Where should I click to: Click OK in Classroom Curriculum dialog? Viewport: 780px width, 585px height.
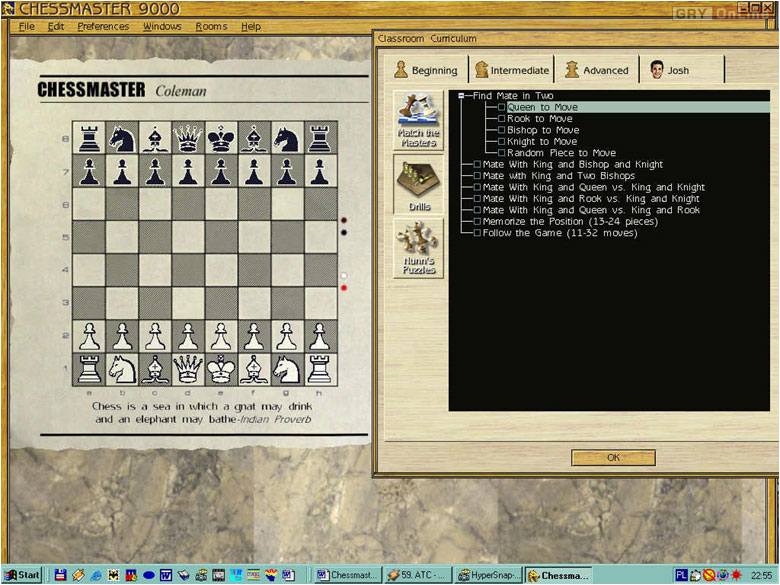tap(613, 458)
